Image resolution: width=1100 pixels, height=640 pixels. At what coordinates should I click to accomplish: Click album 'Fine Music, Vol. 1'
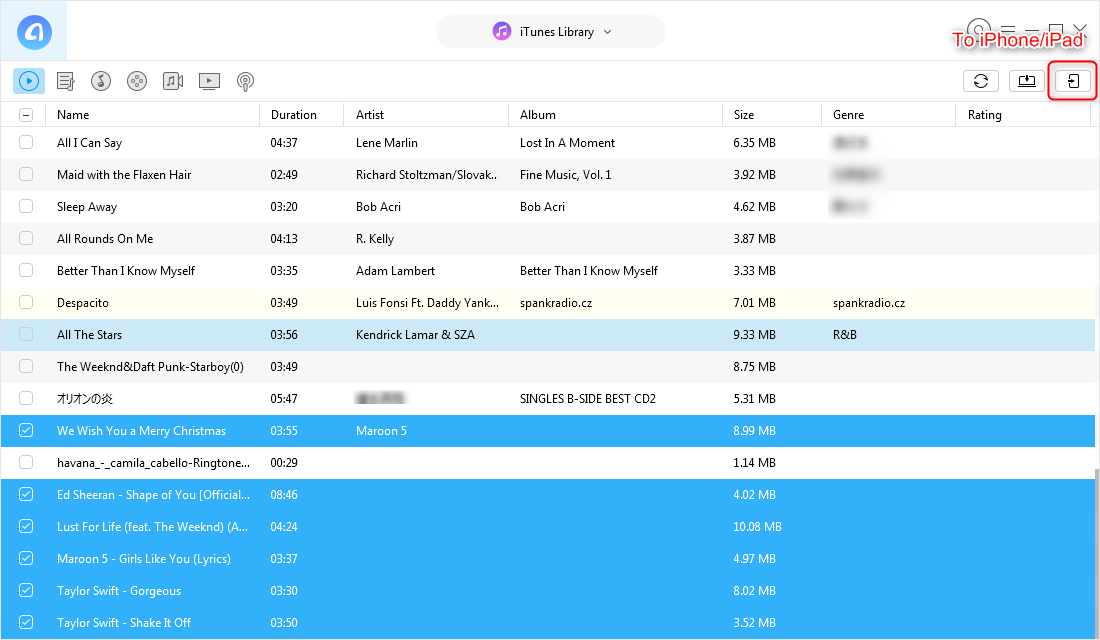(x=565, y=175)
